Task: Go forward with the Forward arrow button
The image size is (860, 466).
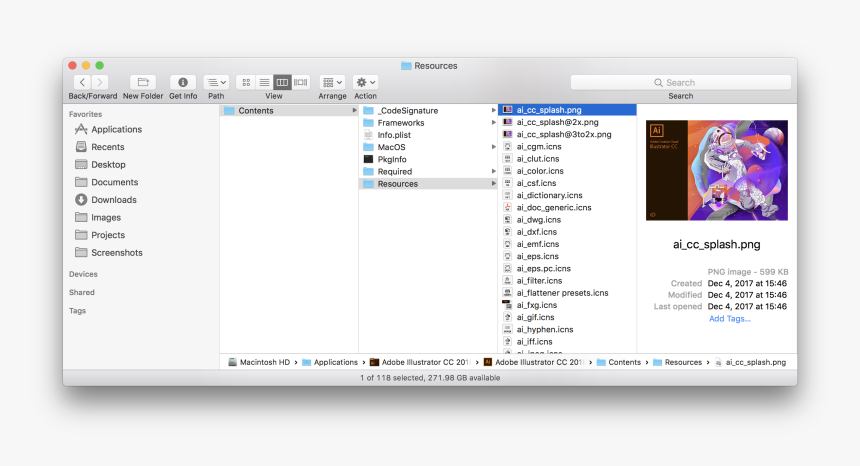Action: (x=100, y=82)
